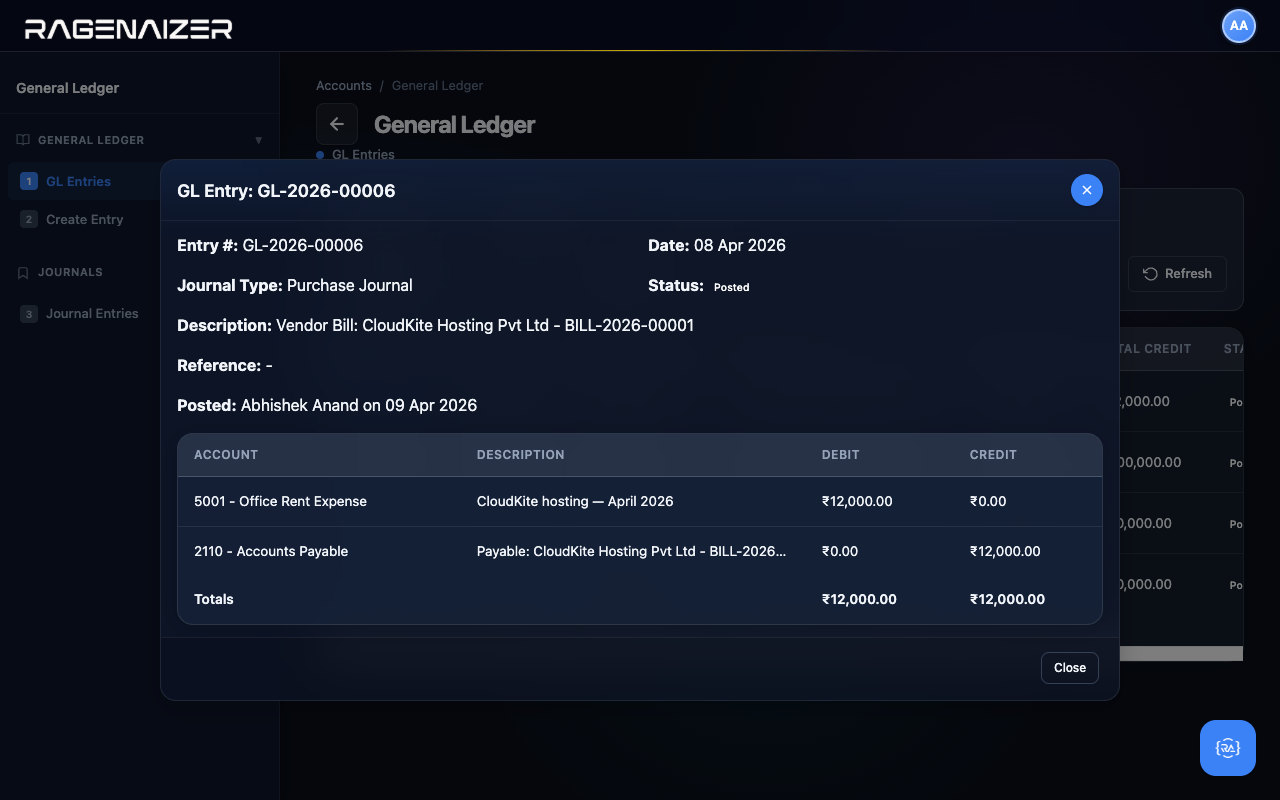Click CloudKite hosting — April 2026 description

[x=575, y=501]
